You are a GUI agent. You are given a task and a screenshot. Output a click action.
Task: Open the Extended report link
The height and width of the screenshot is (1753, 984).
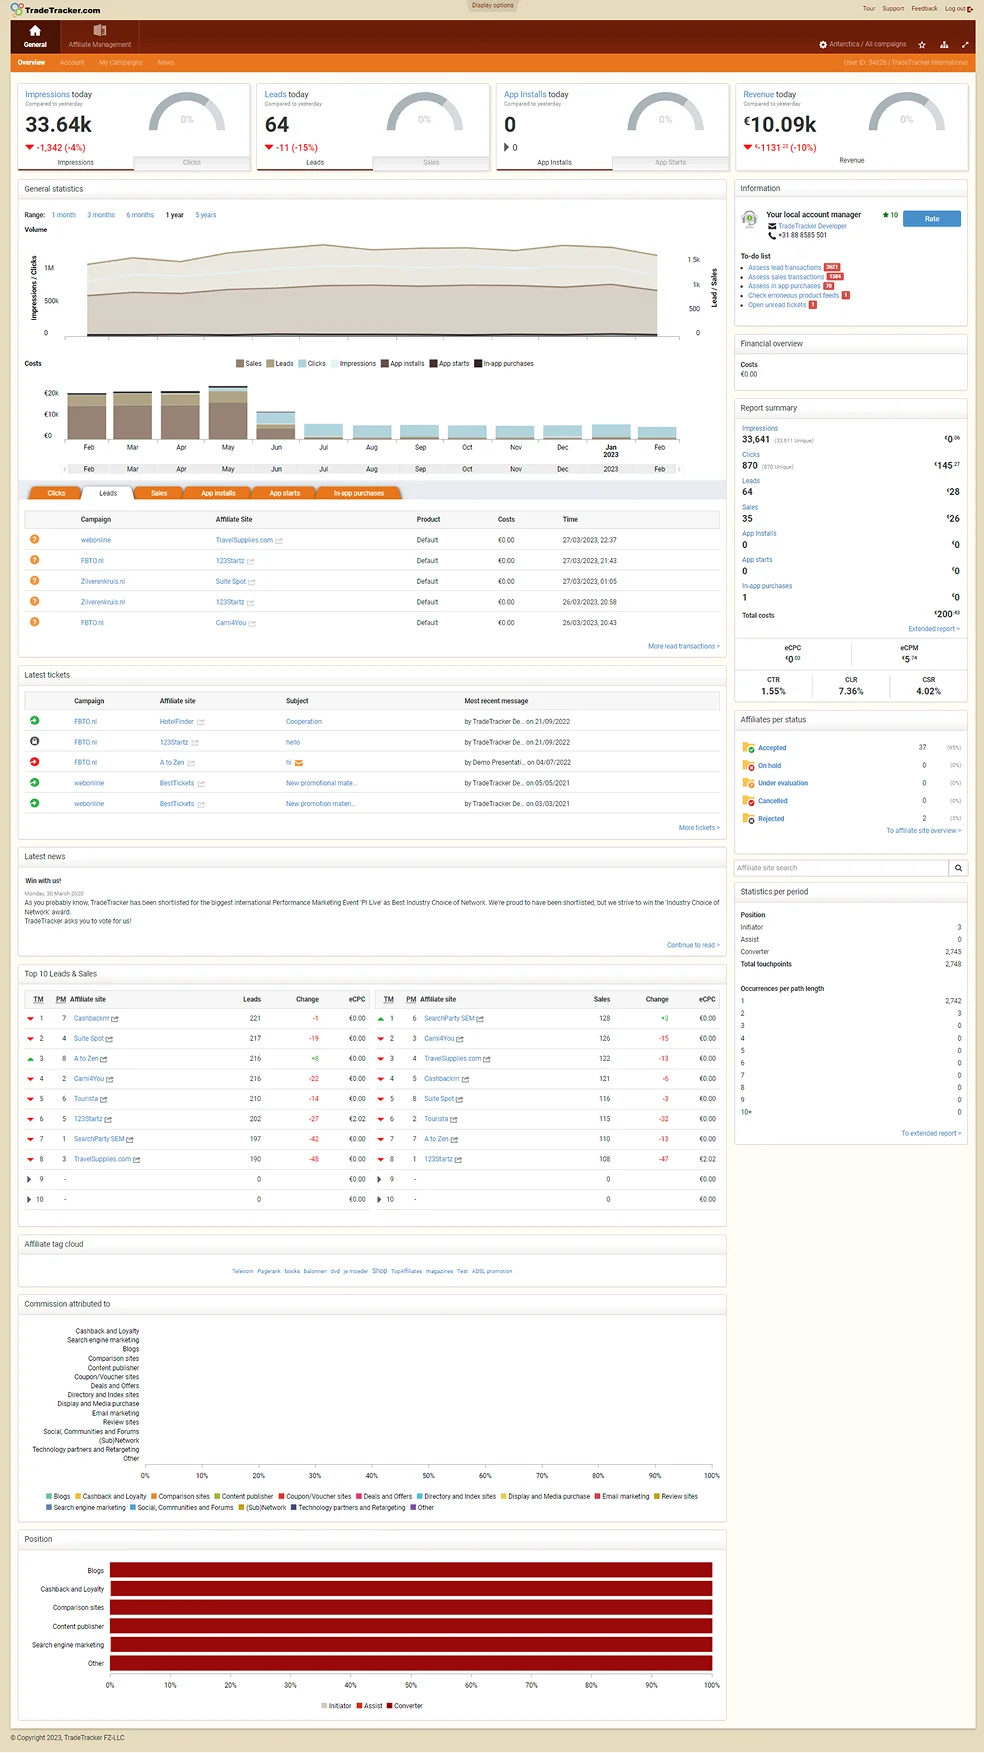(934, 629)
